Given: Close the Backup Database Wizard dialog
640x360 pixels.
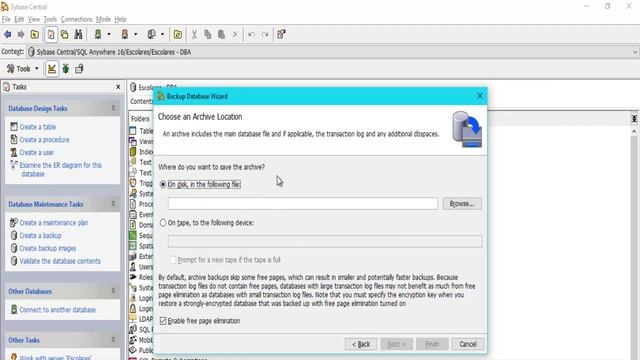Looking at the screenshot, I should tap(480, 96).
